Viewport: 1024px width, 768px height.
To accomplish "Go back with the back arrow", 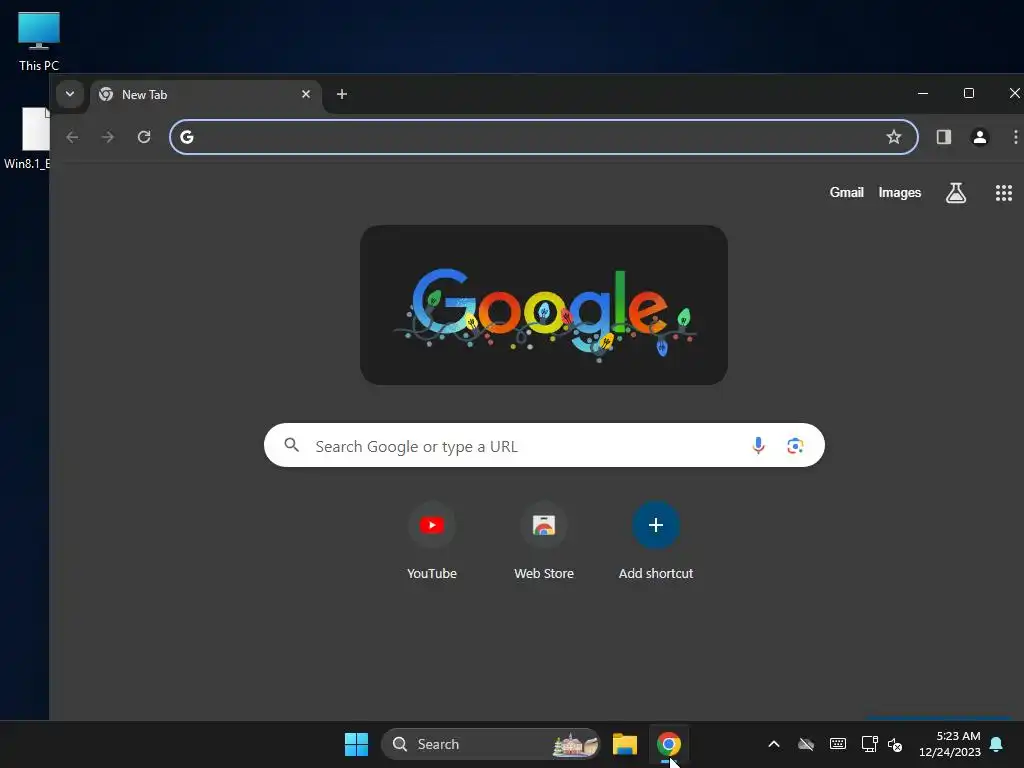I will coord(72,137).
